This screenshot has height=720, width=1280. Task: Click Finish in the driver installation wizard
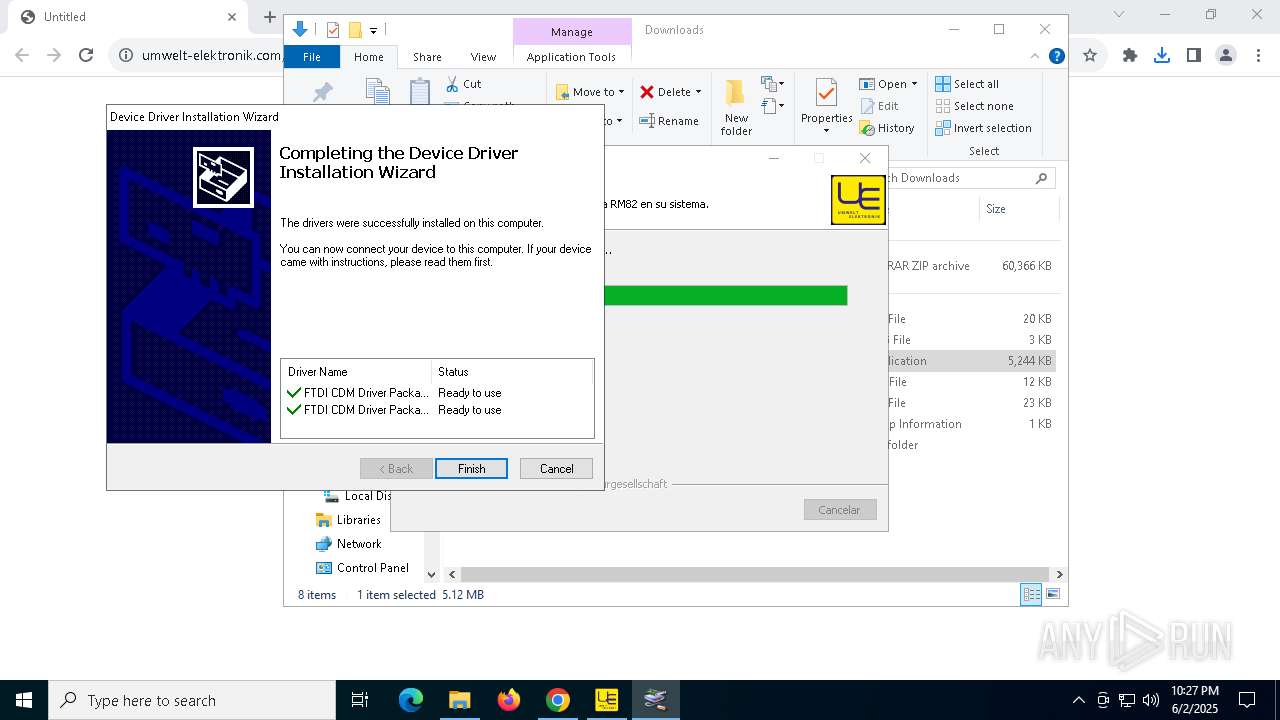click(471, 468)
